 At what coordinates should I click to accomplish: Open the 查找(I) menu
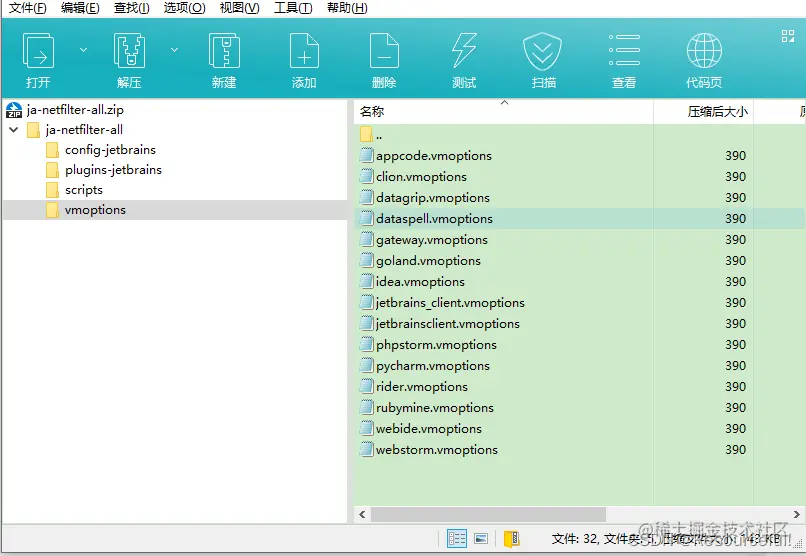pyautogui.click(x=132, y=8)
